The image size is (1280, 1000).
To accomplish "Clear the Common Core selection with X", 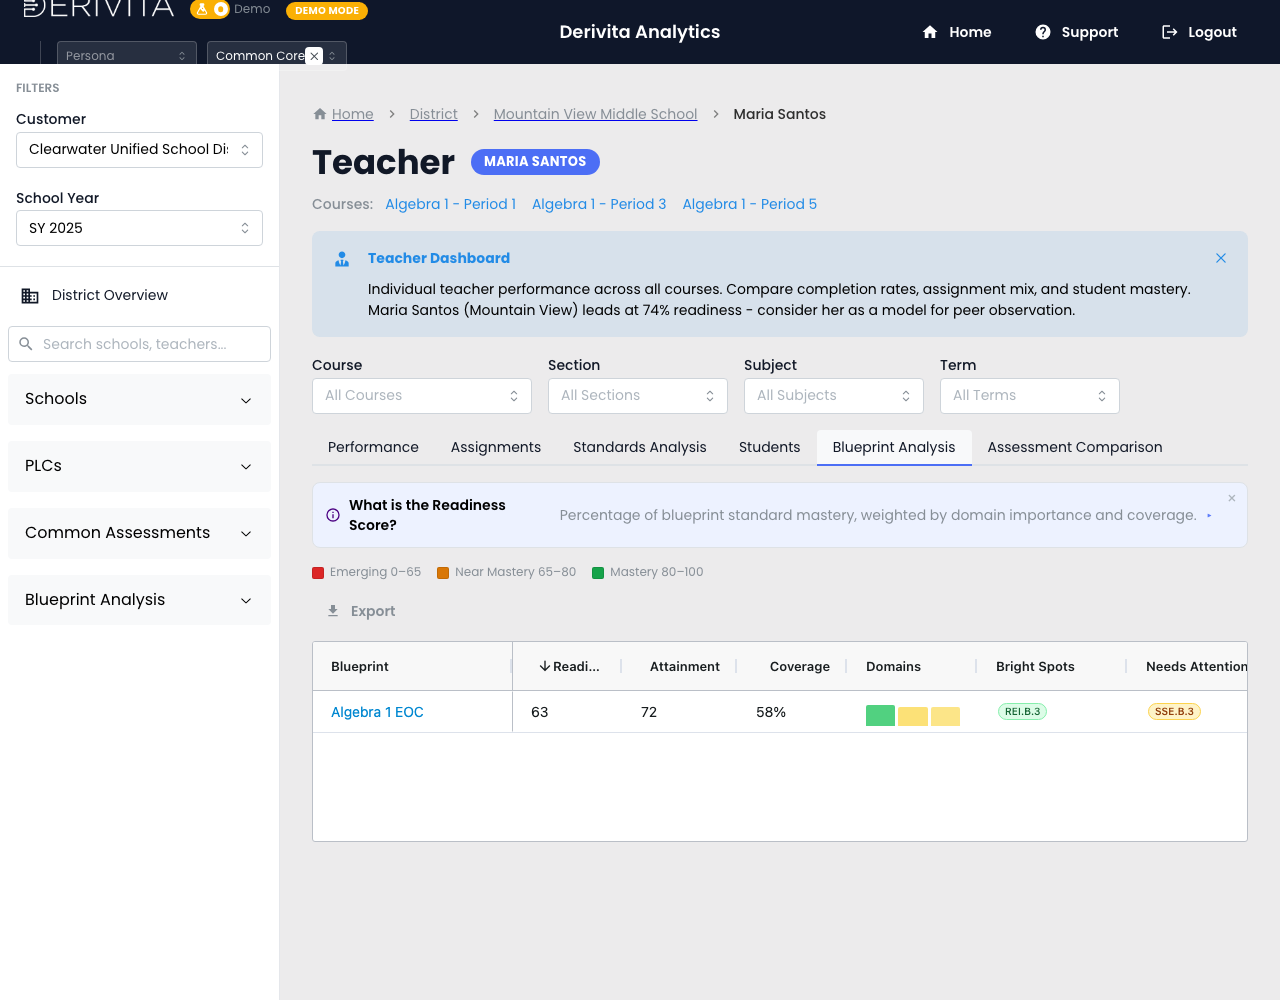I will [314, 56].
